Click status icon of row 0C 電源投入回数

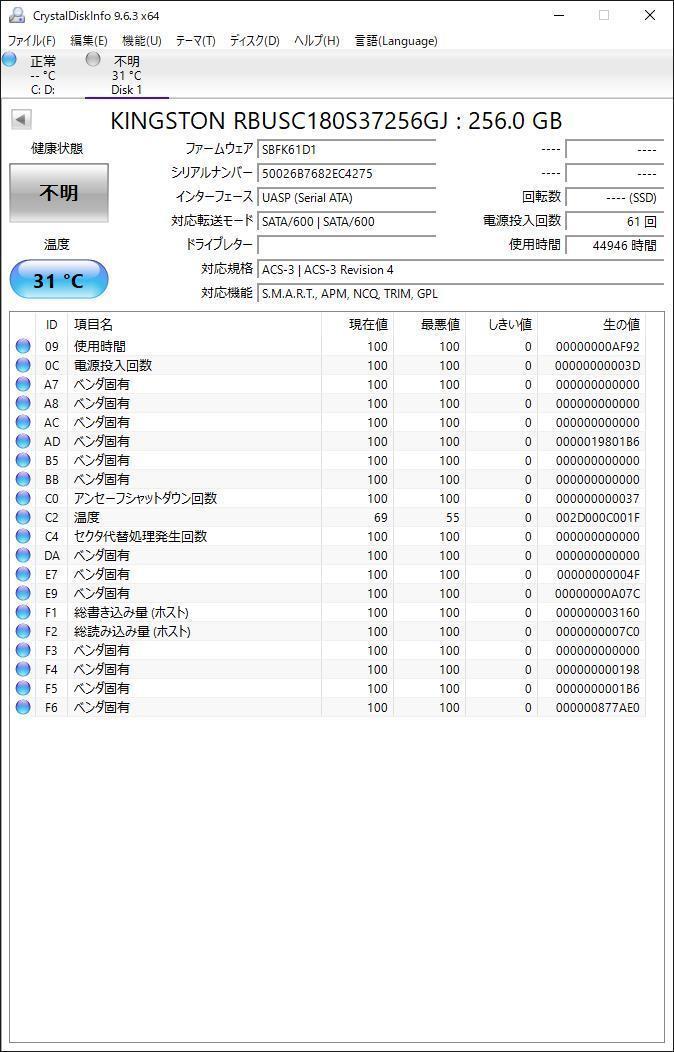[23, 365]
